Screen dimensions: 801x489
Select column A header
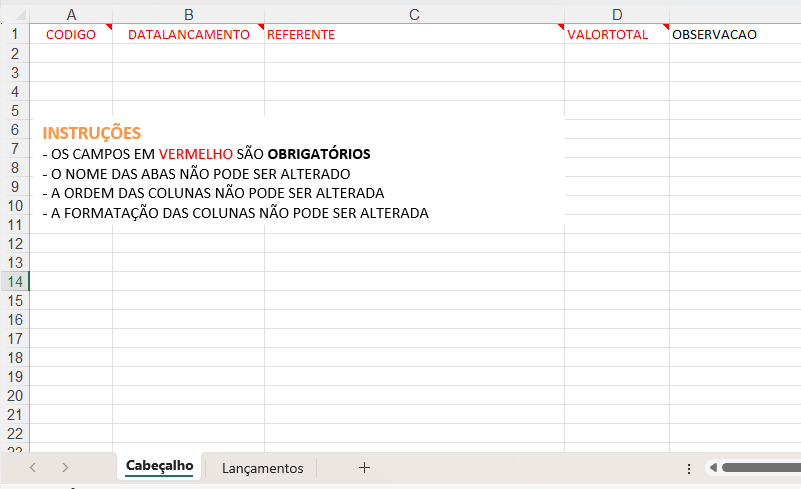click(x=71, y=14)
